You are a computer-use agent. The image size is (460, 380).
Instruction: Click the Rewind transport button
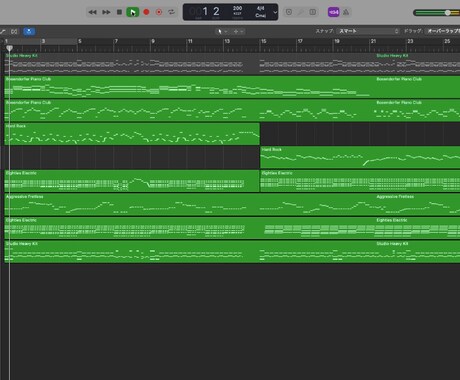coord(92,12)
